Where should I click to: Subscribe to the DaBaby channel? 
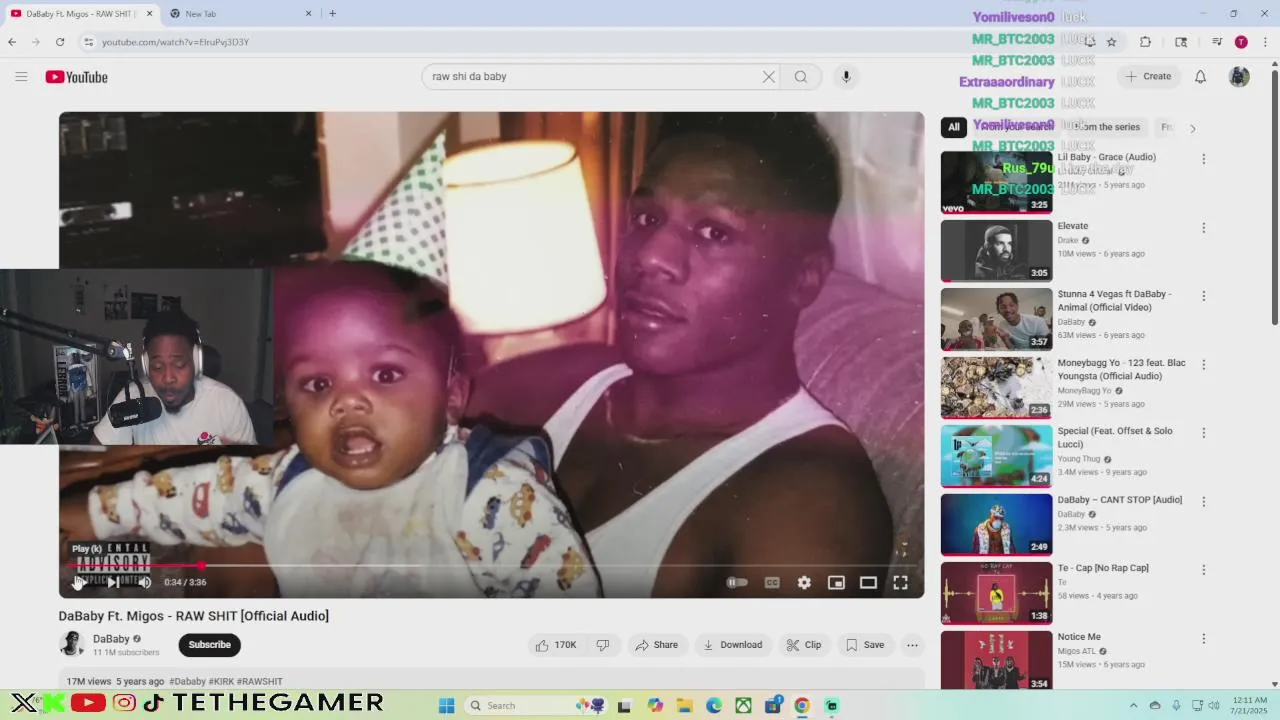point(210,645)
